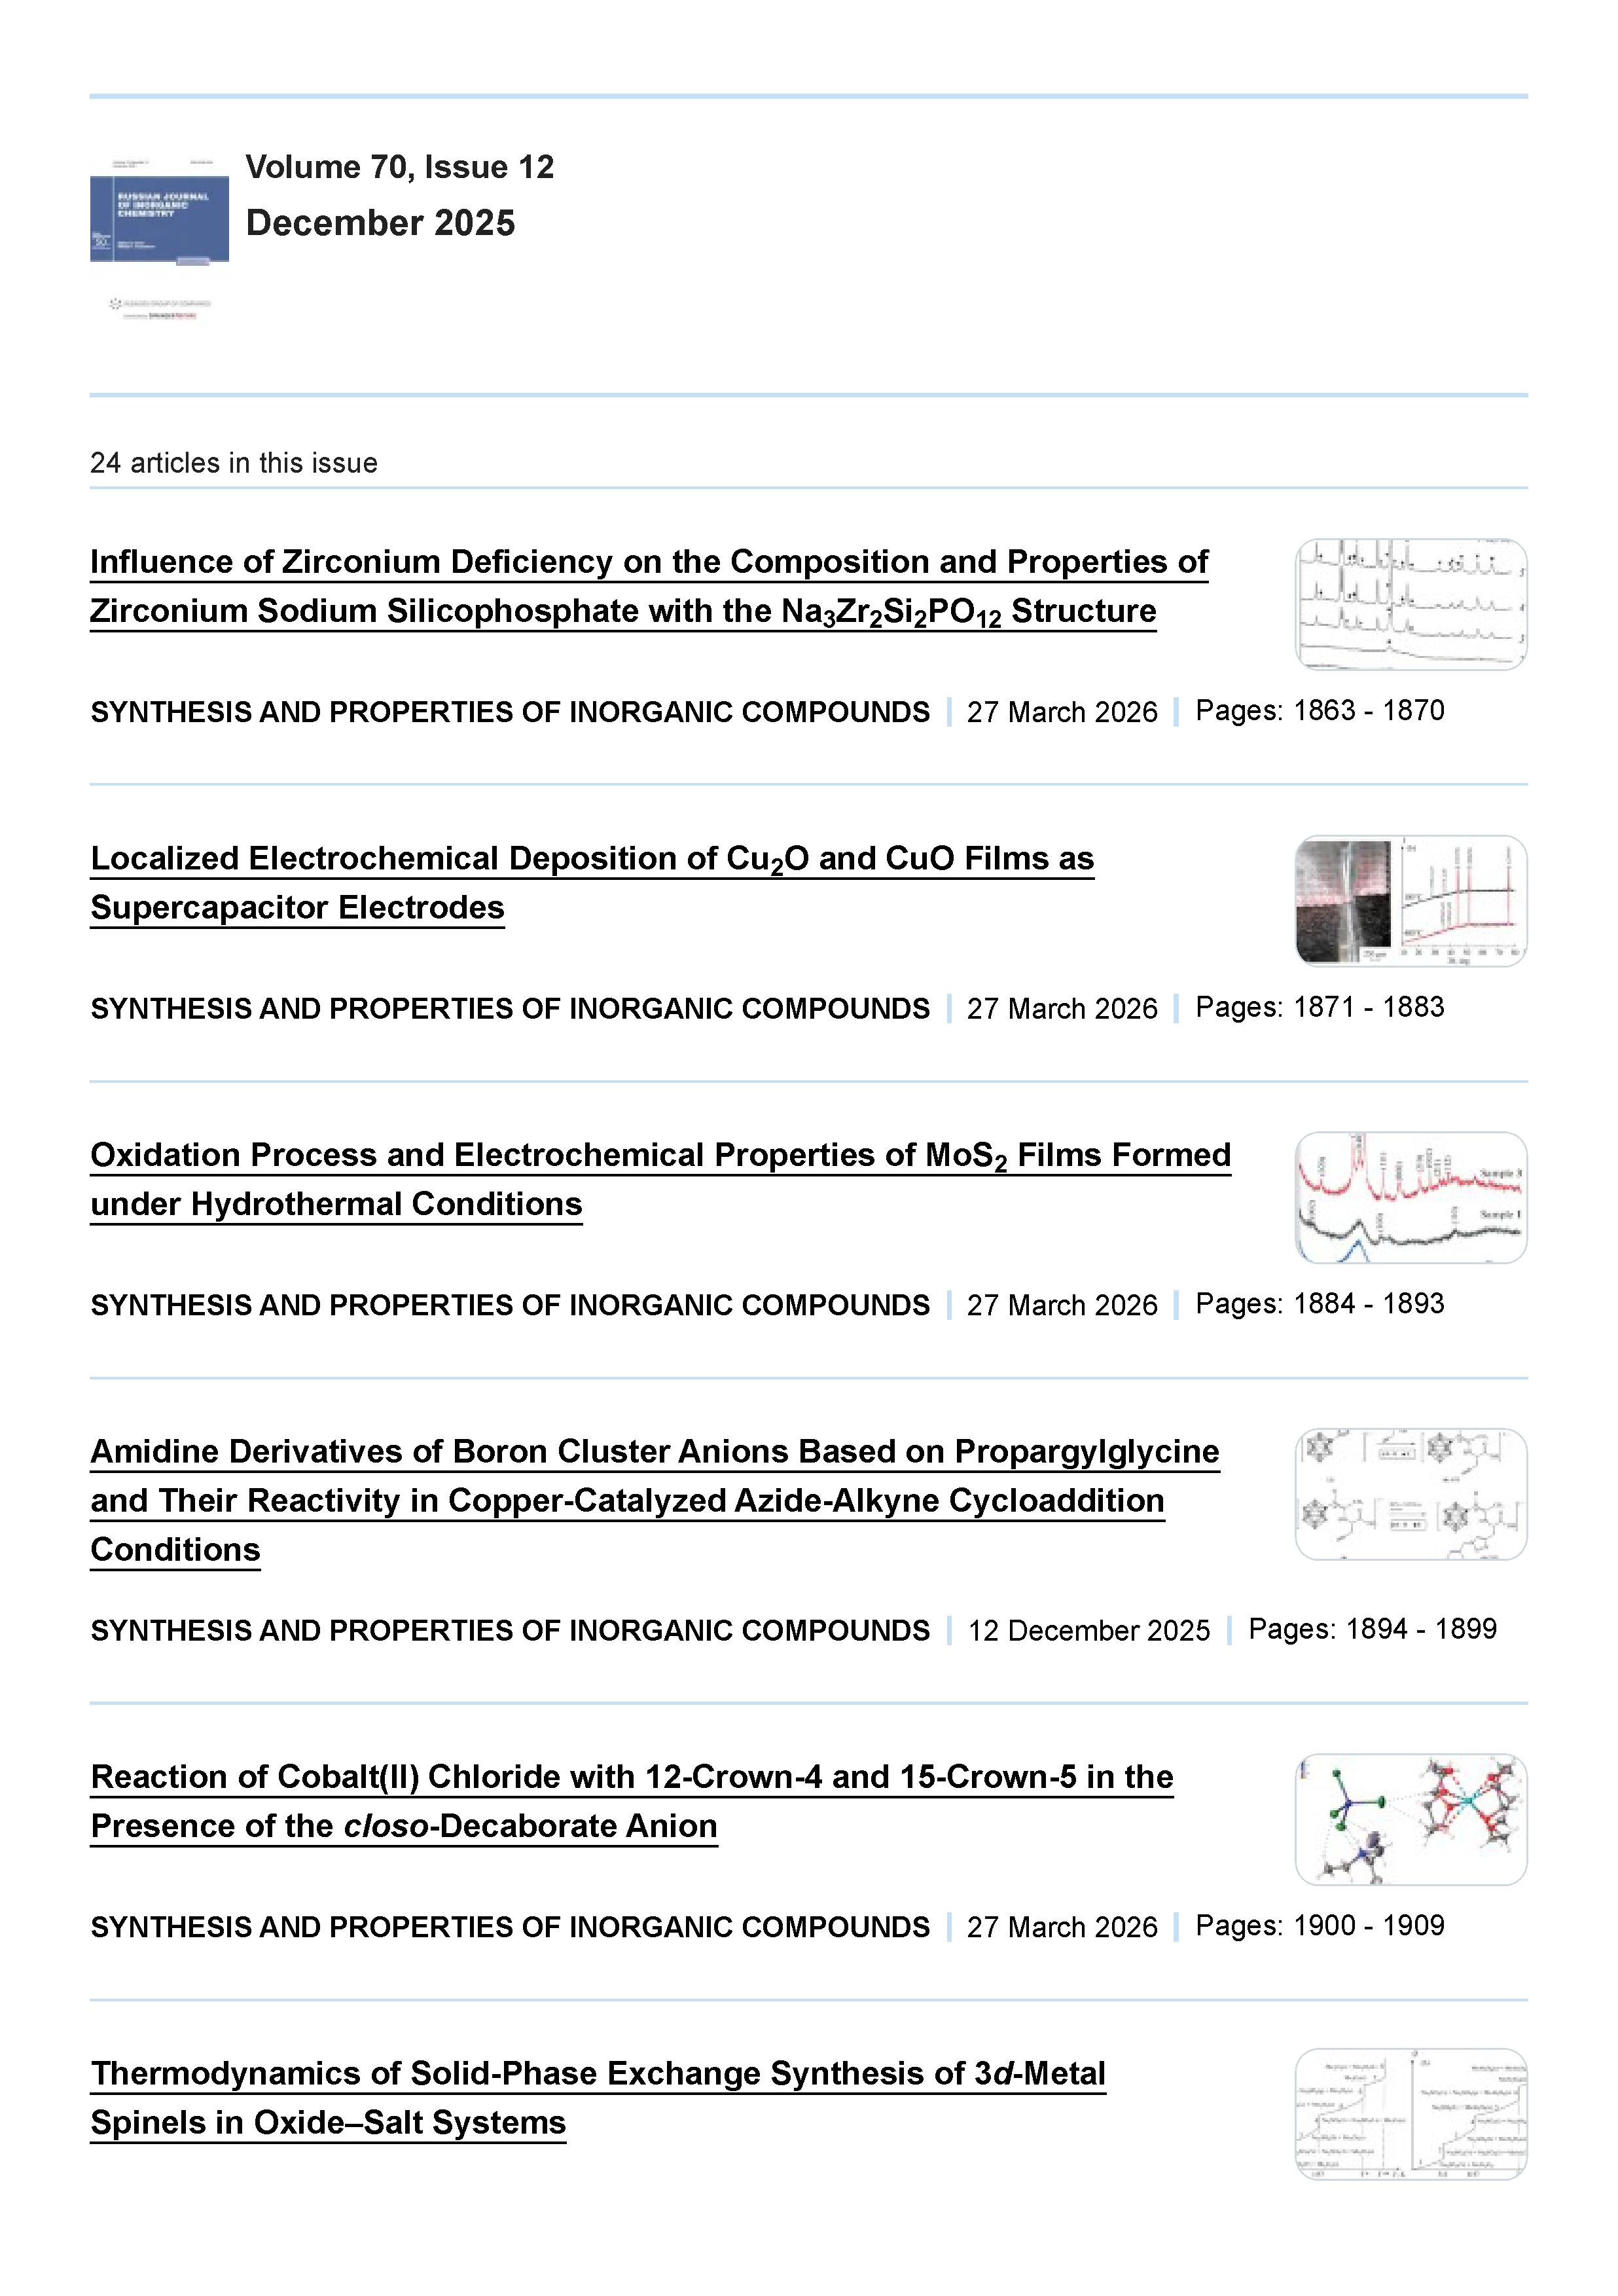Open the Cobalt(II) Chloride crown ether article

point(631,1777)
